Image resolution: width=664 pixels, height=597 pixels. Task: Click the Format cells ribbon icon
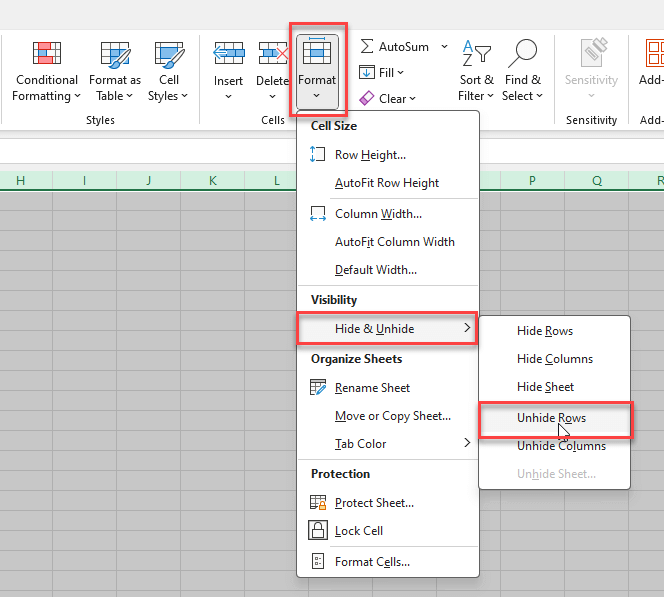click(317, 51)
